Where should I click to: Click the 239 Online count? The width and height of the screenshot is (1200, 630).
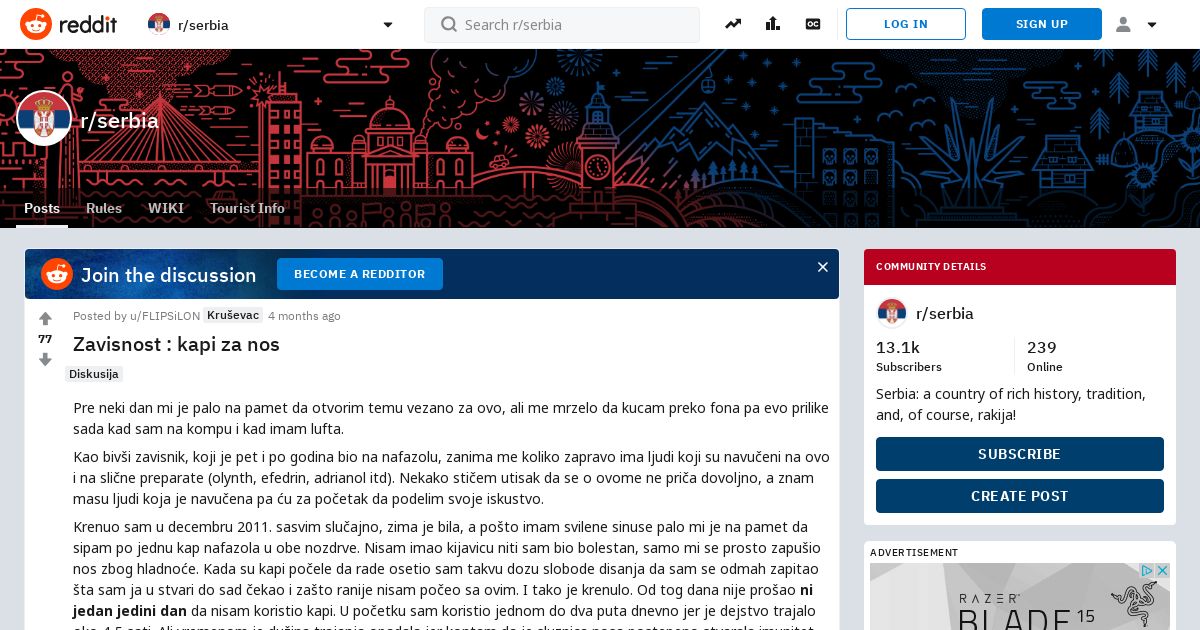[1045, 356]
